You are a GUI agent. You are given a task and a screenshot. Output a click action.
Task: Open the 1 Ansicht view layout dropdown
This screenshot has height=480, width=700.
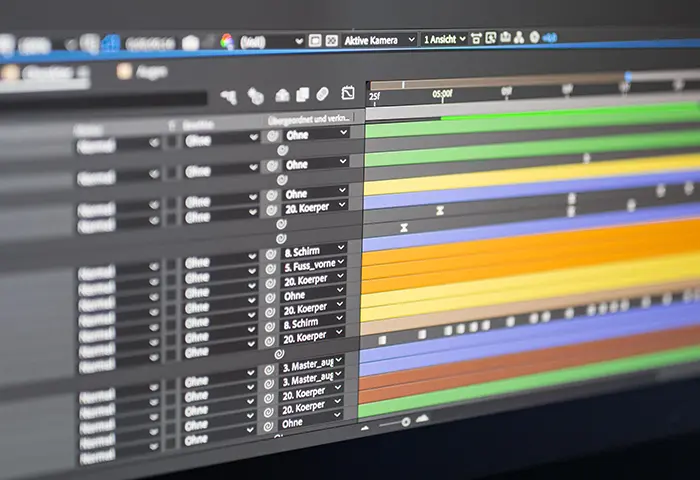tap(444, 39)
